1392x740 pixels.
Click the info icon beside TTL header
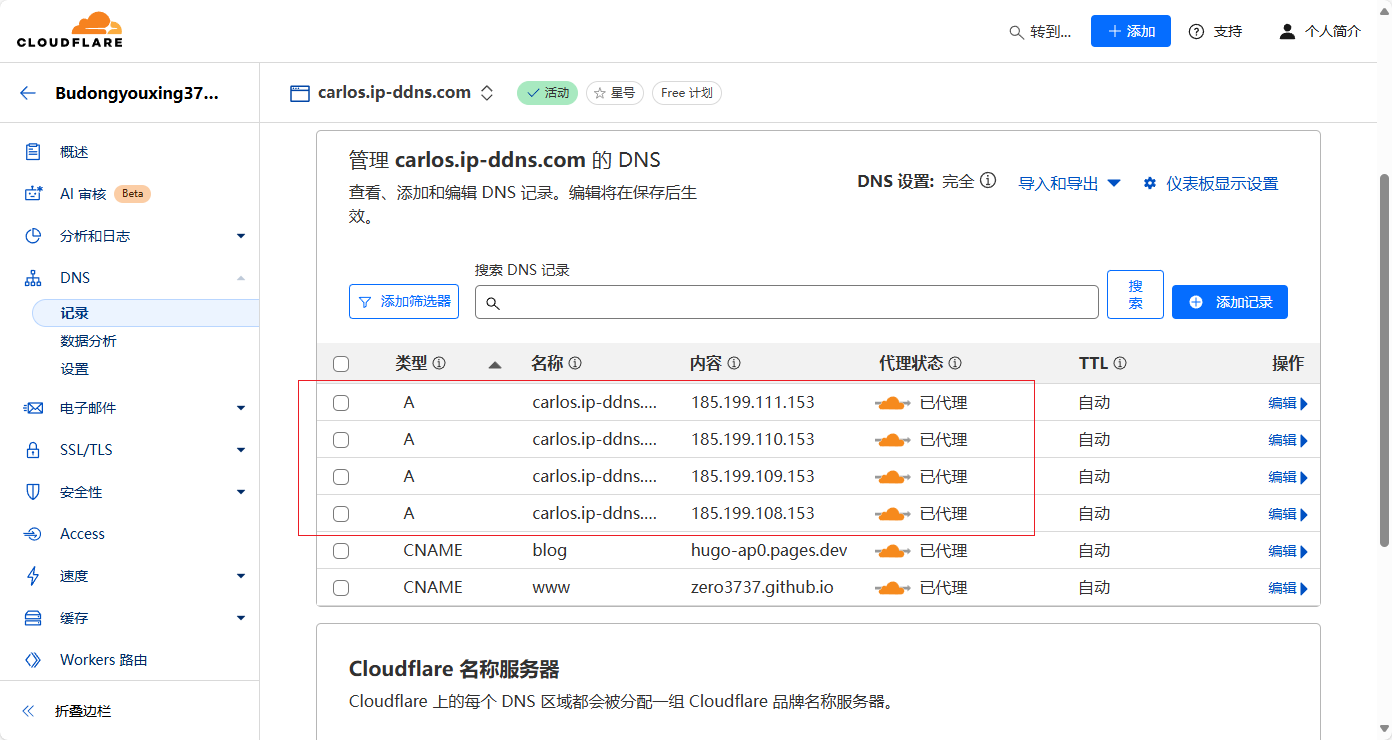(x=1120, y=364)
